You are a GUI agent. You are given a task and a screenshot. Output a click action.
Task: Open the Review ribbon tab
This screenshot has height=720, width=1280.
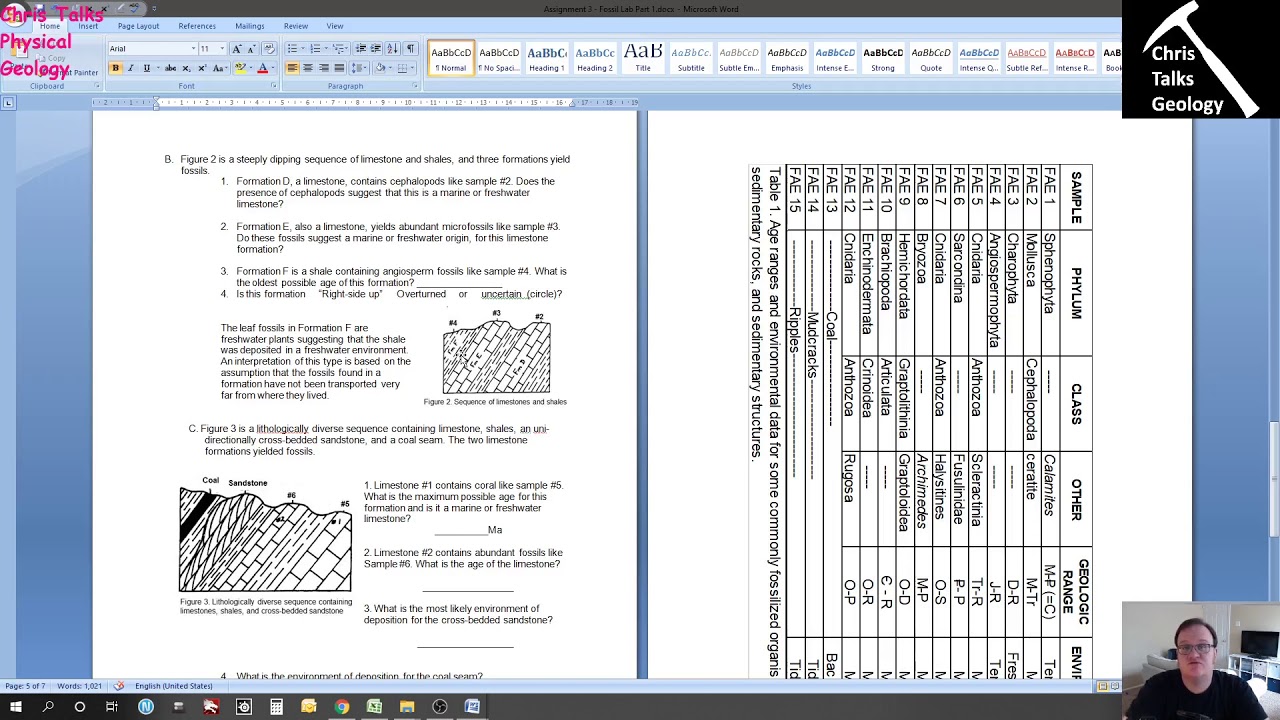(x=296, y=26)
